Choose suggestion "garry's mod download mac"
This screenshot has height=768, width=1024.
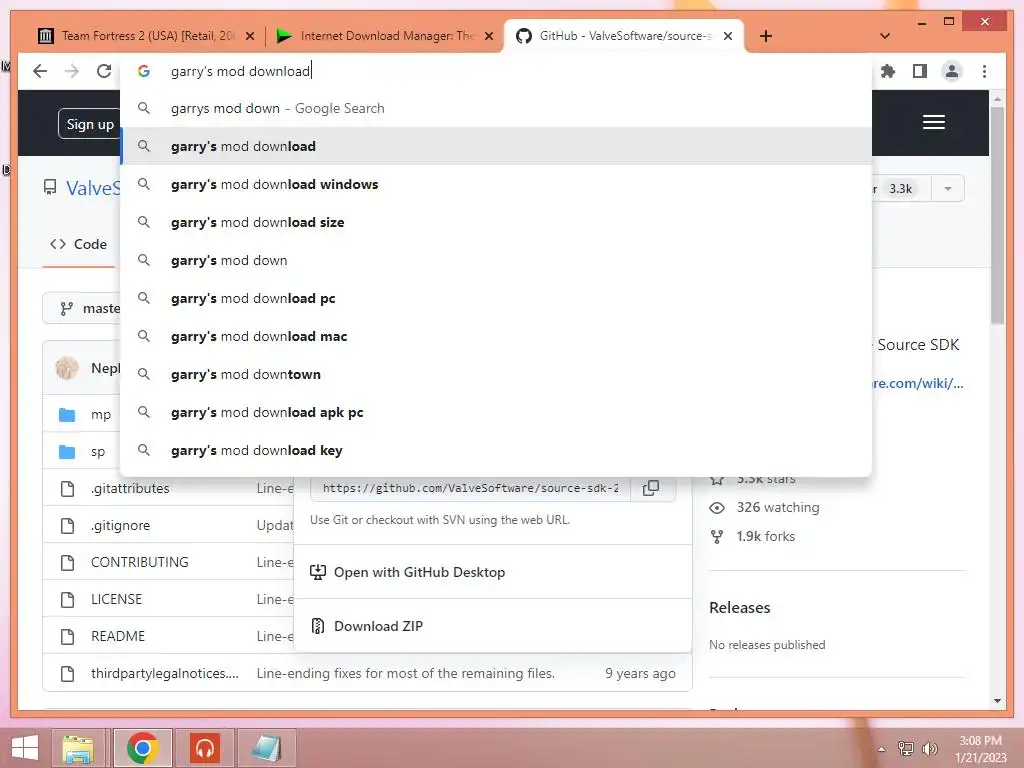pyautogui.click(x=496, y=336)
